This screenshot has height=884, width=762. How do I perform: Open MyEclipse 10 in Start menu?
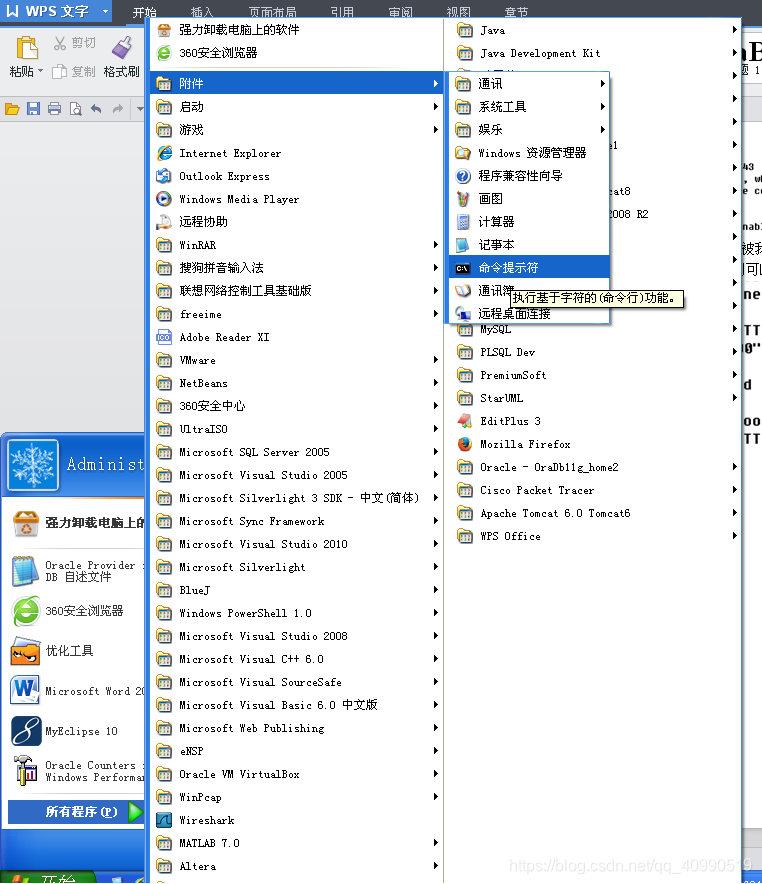76,731
